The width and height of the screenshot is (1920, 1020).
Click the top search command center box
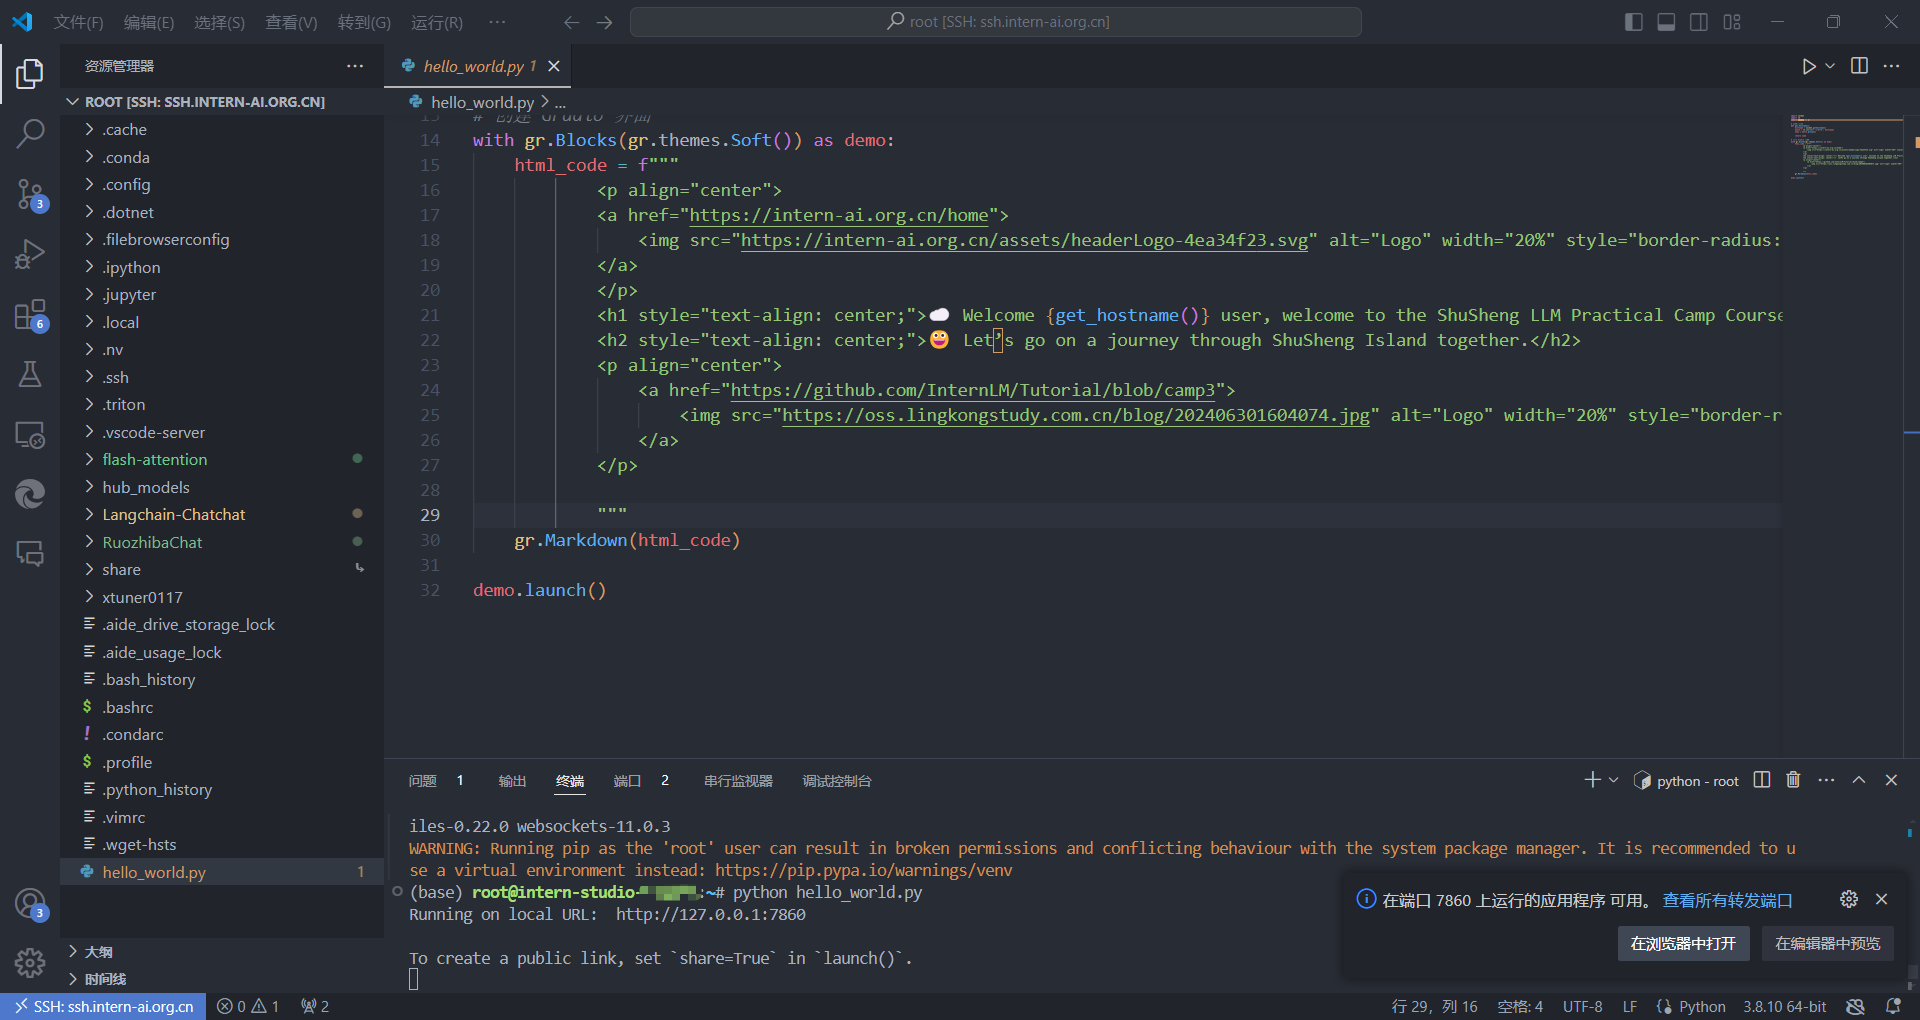tap(996, 22)
